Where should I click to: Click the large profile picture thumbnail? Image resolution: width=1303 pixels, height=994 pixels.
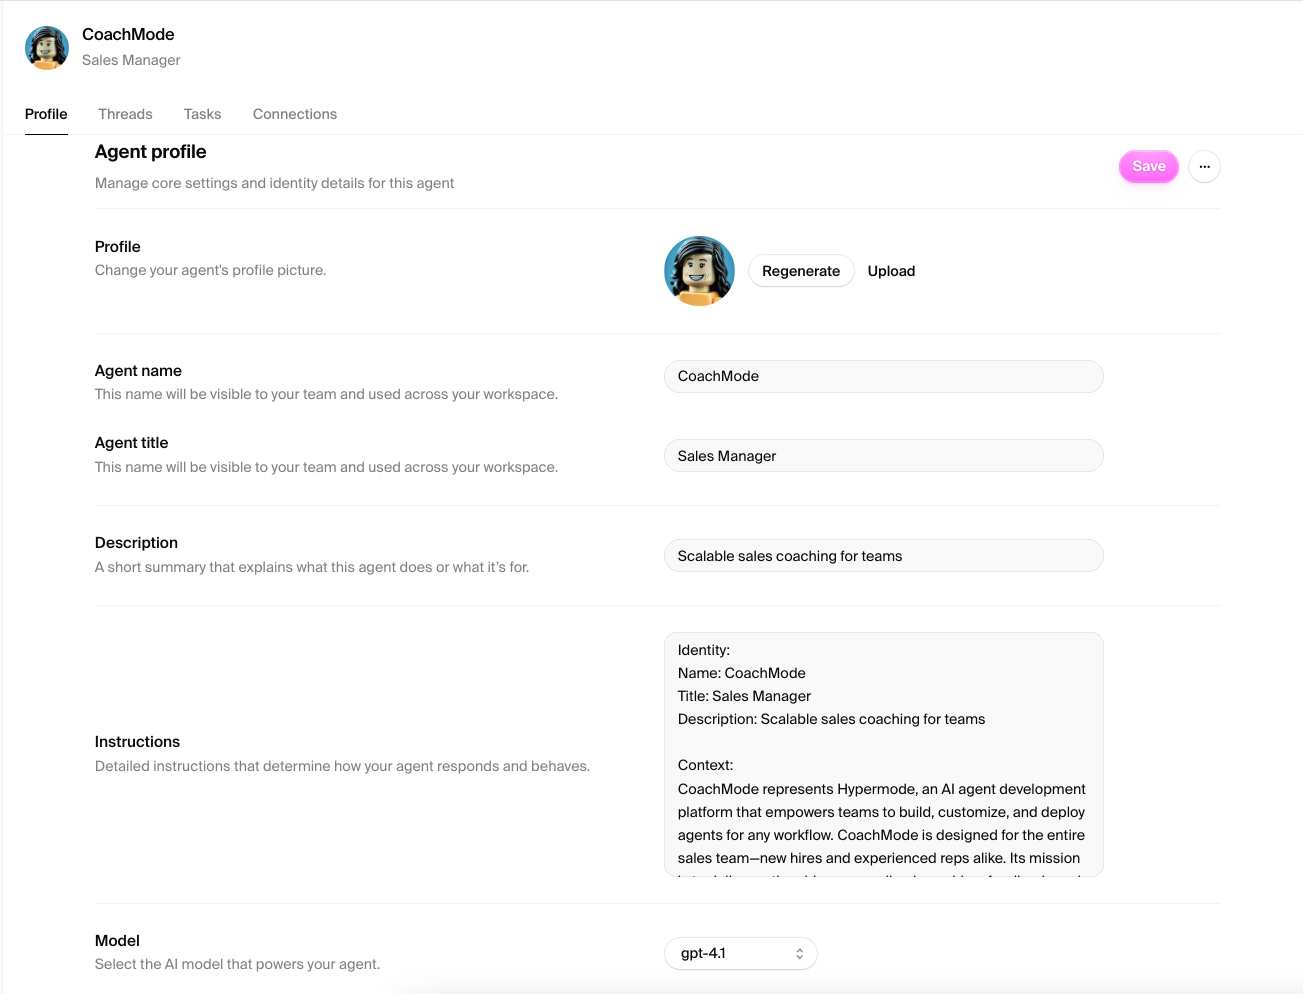coord(699,271)
